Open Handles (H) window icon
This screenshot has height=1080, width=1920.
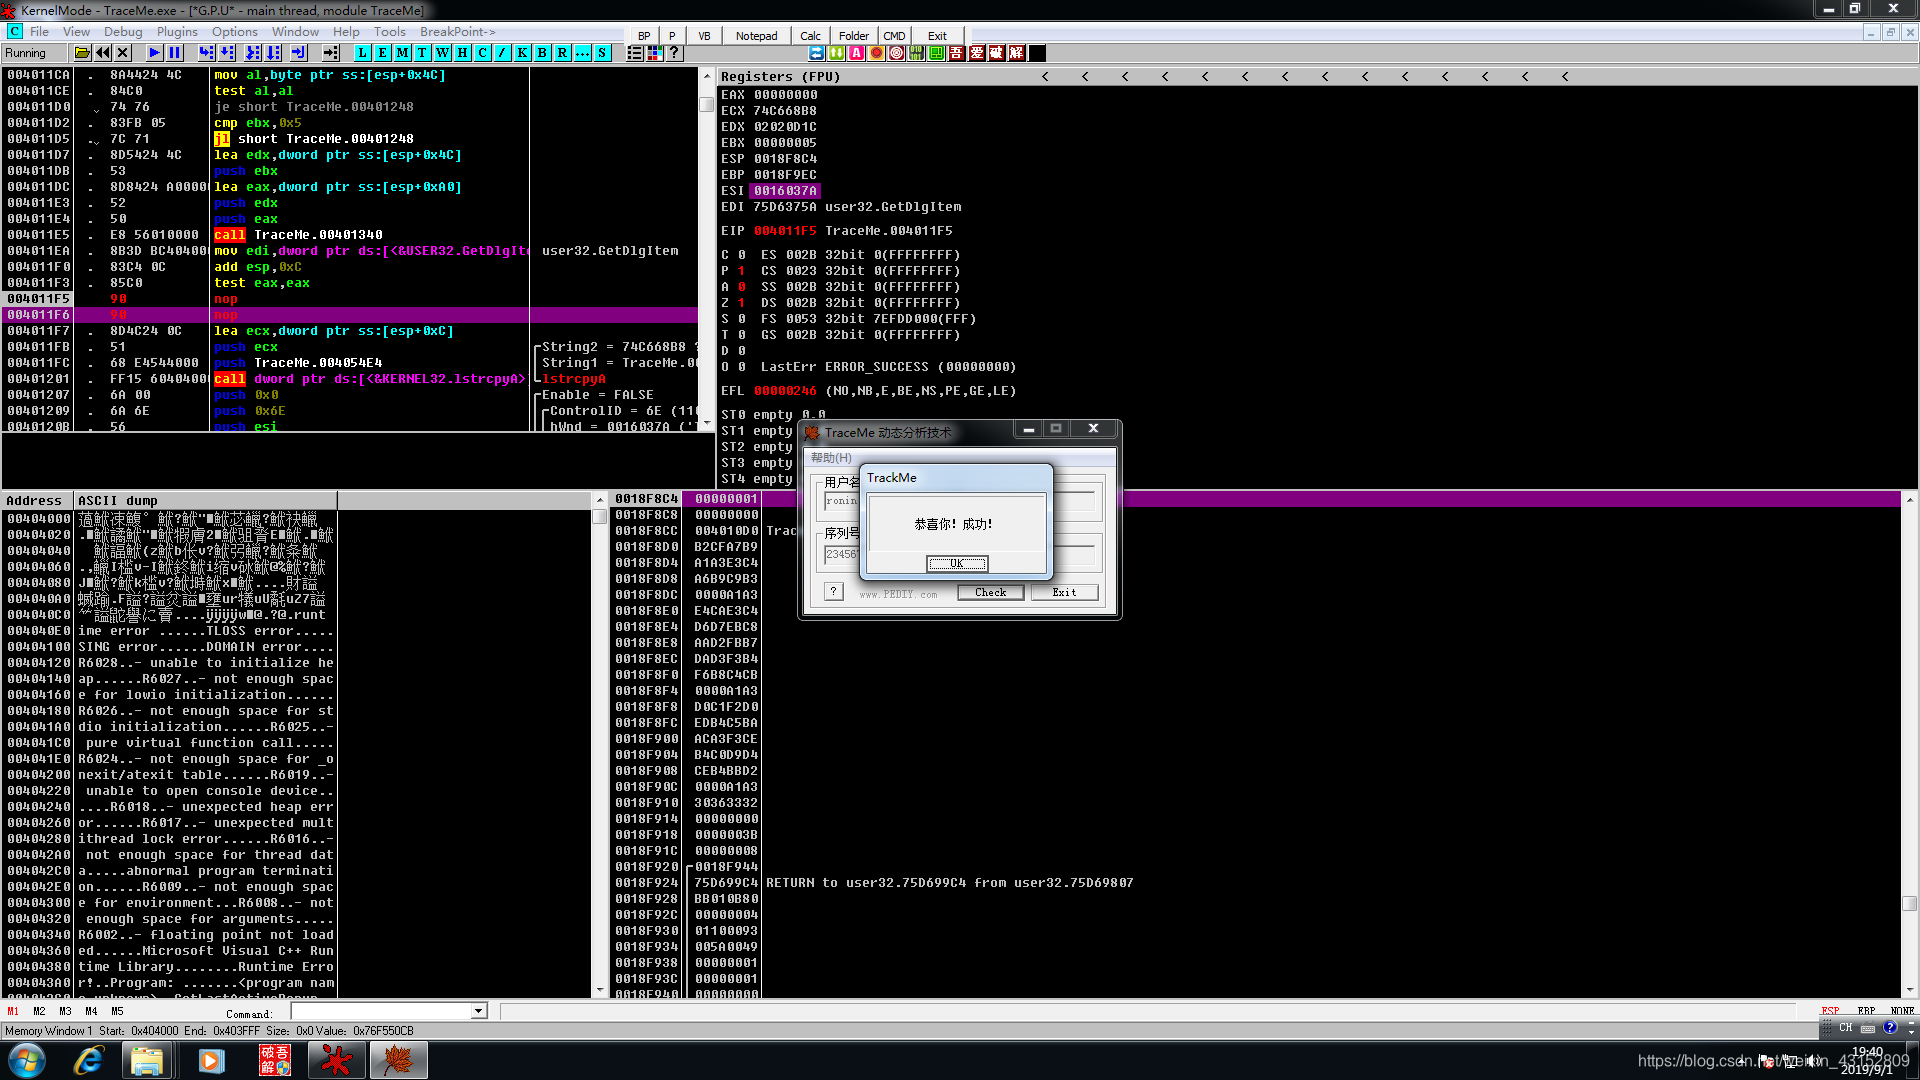point(462,53)
